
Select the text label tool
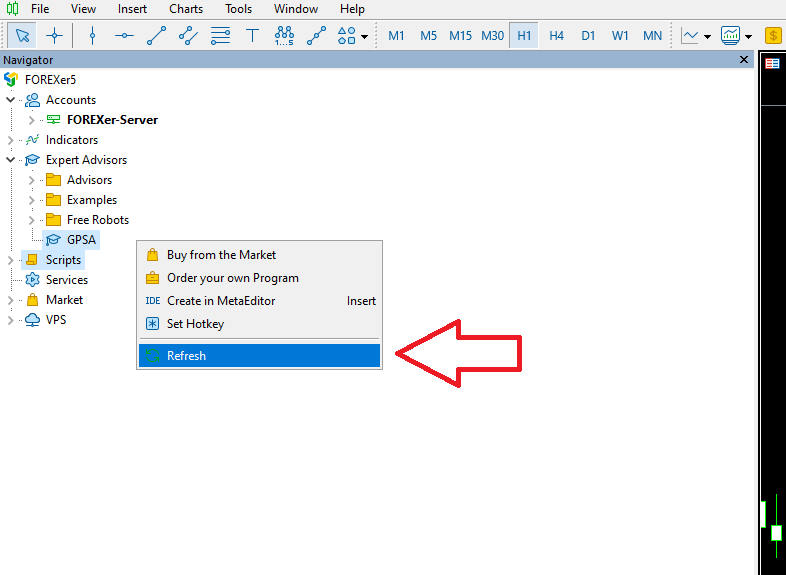pyautogui.click(x=253, y=36)
